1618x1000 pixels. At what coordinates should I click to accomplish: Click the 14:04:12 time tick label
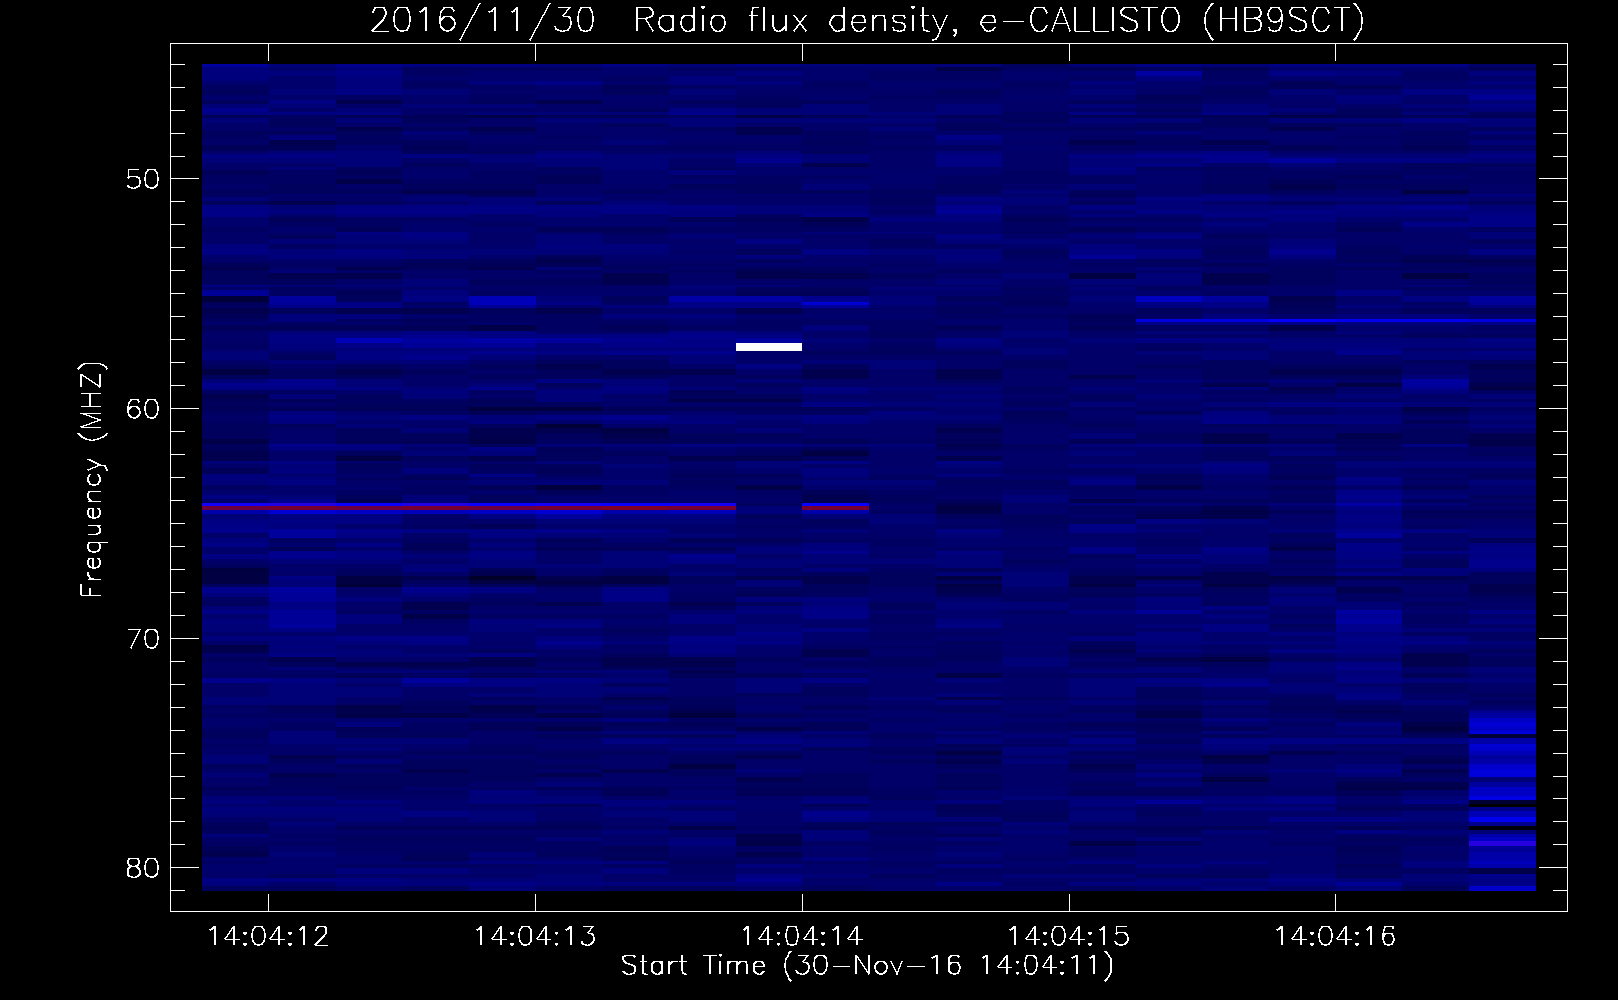268,936
